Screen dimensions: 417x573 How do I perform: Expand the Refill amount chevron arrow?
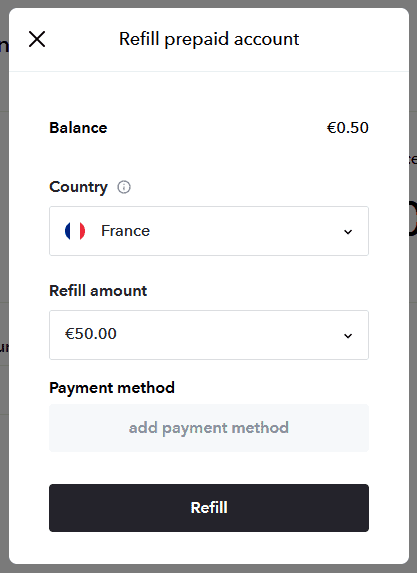pos(348,335)
